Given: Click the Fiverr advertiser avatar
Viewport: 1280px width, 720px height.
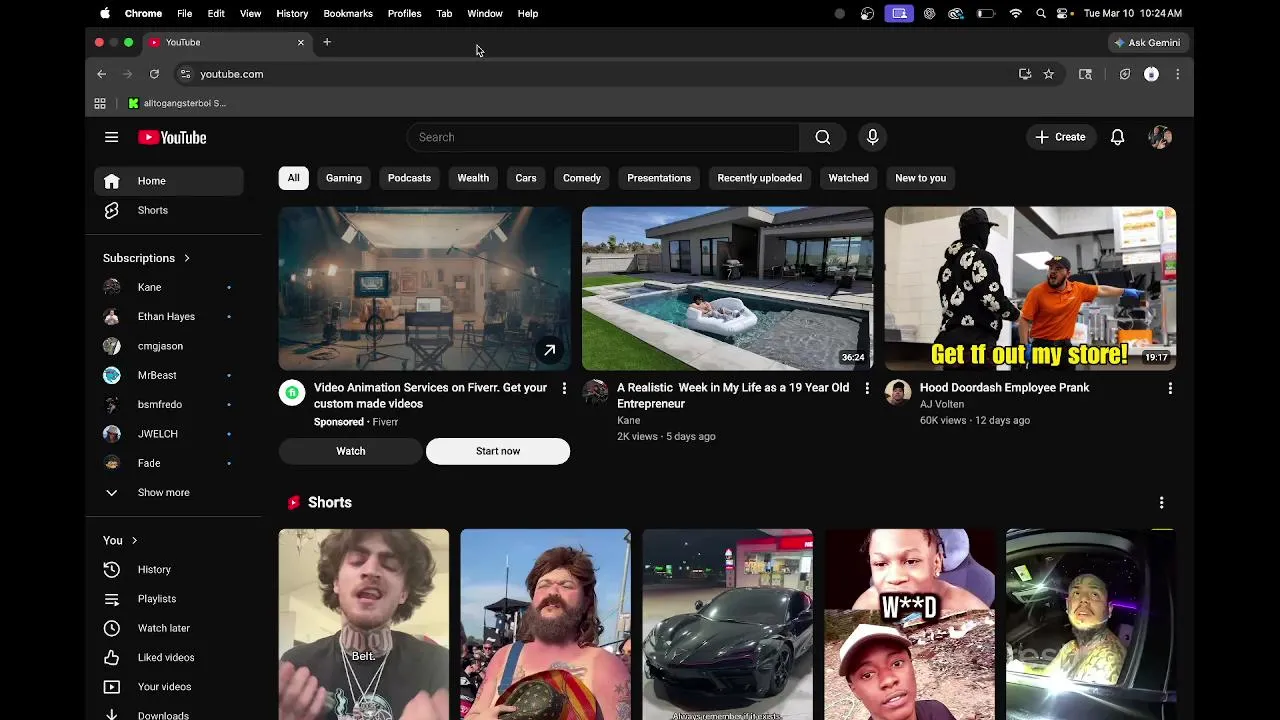Looking at the screenshot, I should [292, 392].
